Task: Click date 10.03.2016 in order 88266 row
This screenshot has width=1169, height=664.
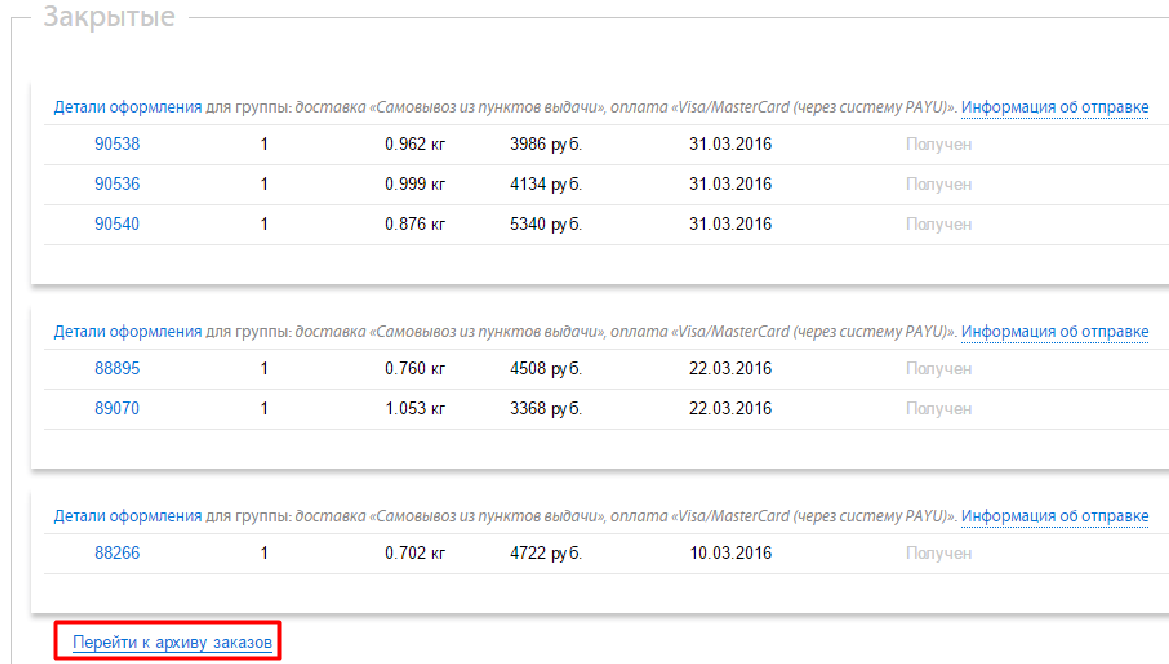Action: click(x=730, y=553)
